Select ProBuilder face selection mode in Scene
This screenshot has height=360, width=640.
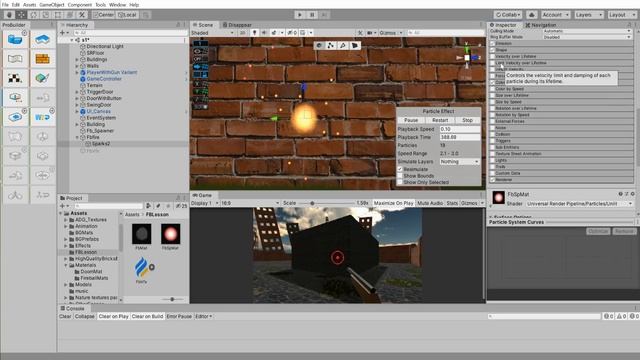tap(355, 45)
